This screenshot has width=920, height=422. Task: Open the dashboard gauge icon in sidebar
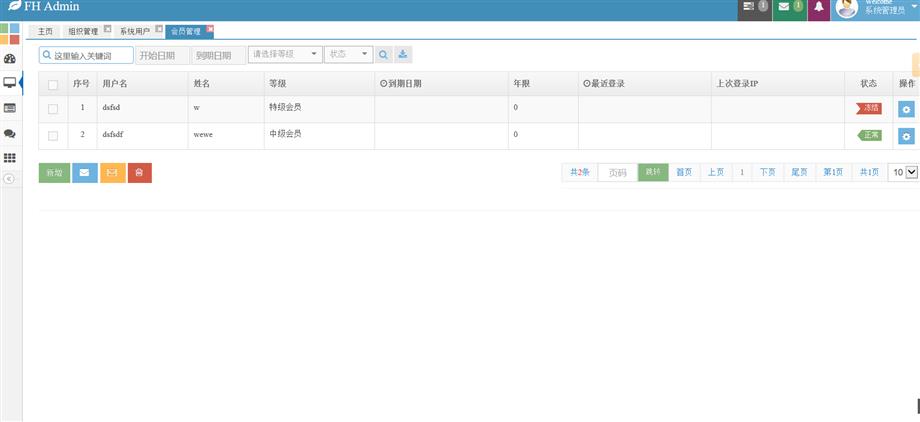click(10, 59)
